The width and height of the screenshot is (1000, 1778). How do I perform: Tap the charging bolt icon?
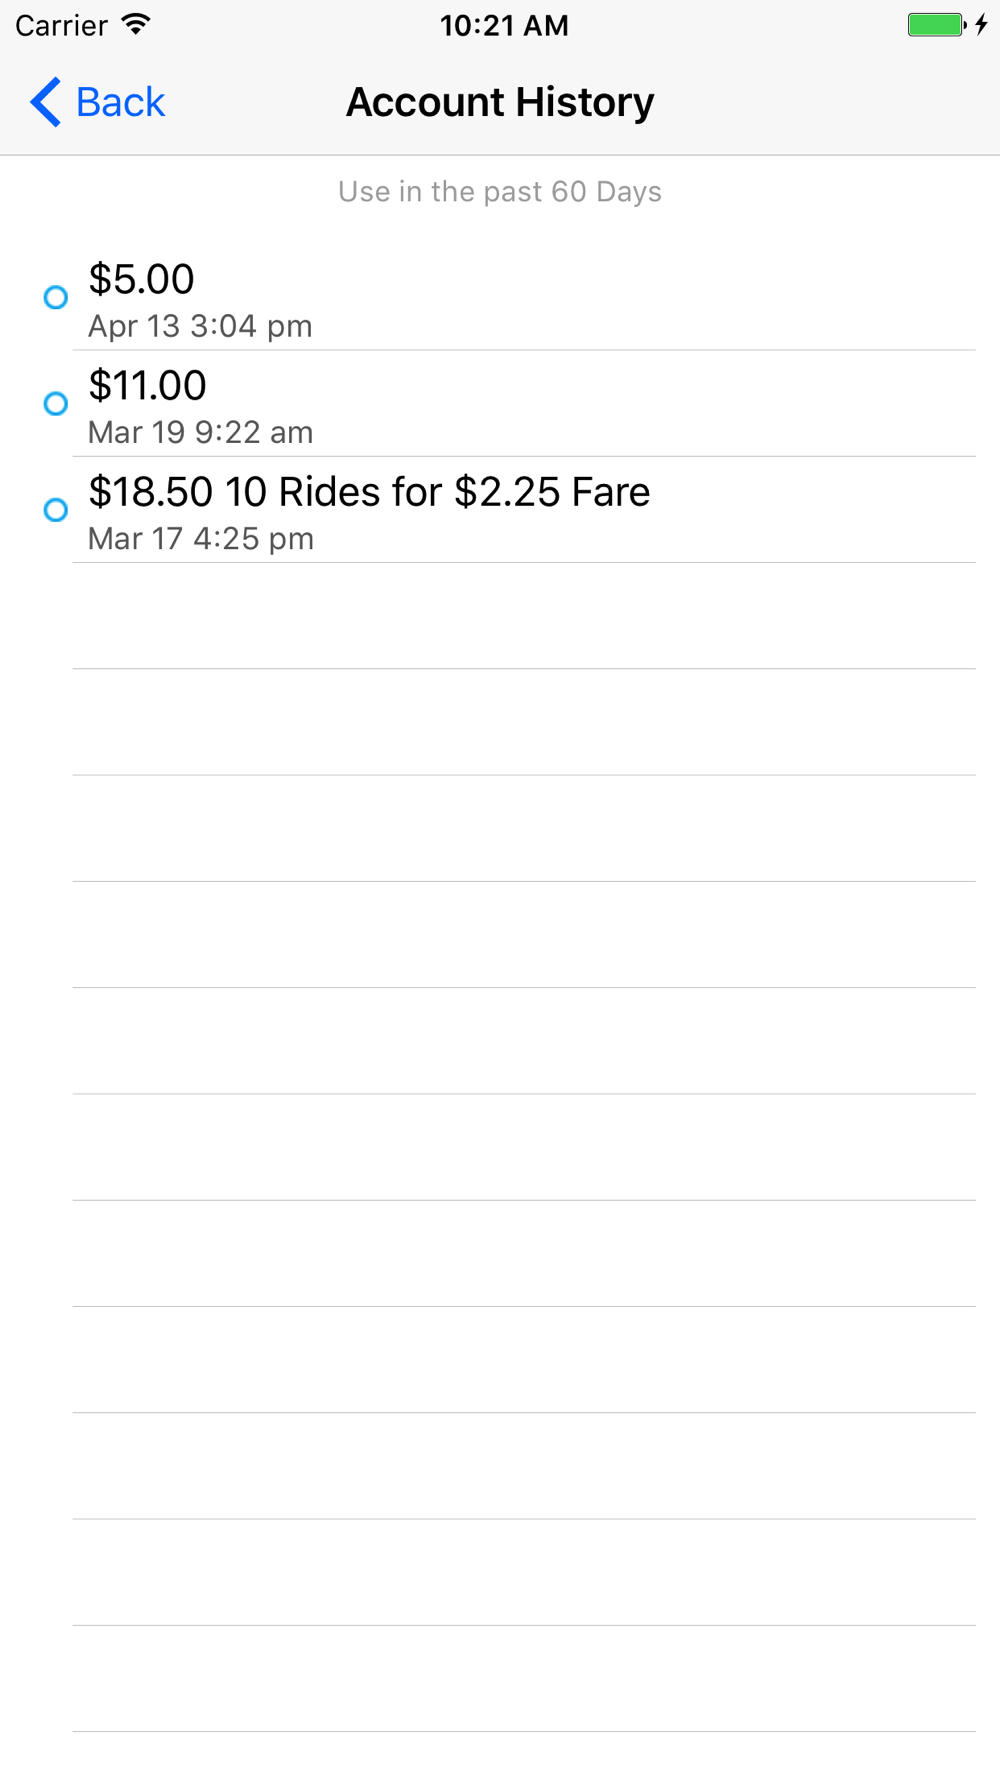(x=982, y=25)
